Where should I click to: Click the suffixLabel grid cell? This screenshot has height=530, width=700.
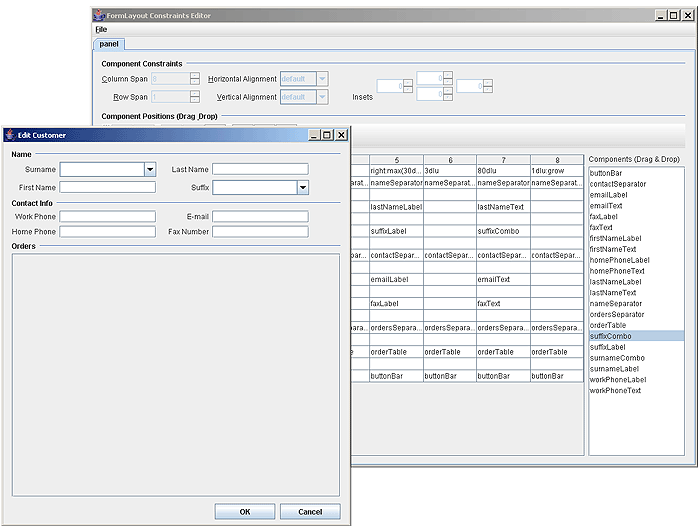(396, 231)
